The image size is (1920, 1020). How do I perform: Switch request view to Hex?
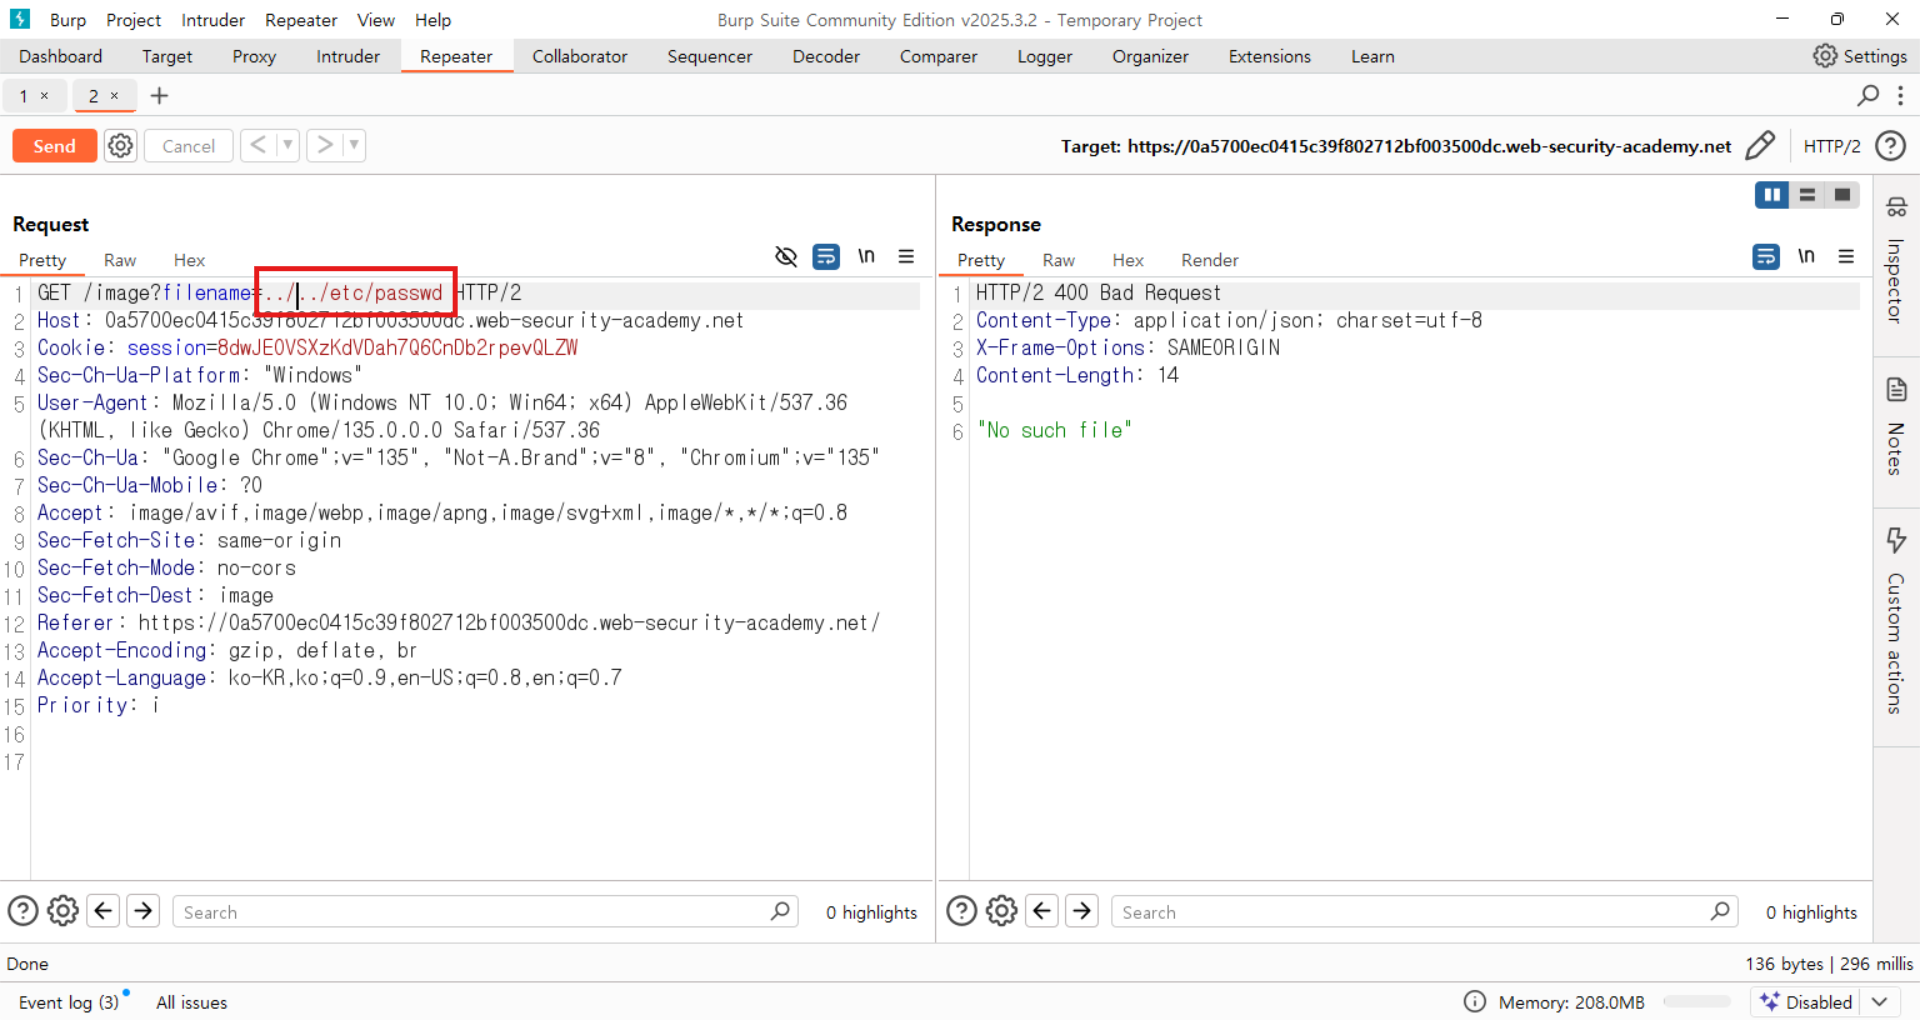pyautogui.click(x=189, y=260)
